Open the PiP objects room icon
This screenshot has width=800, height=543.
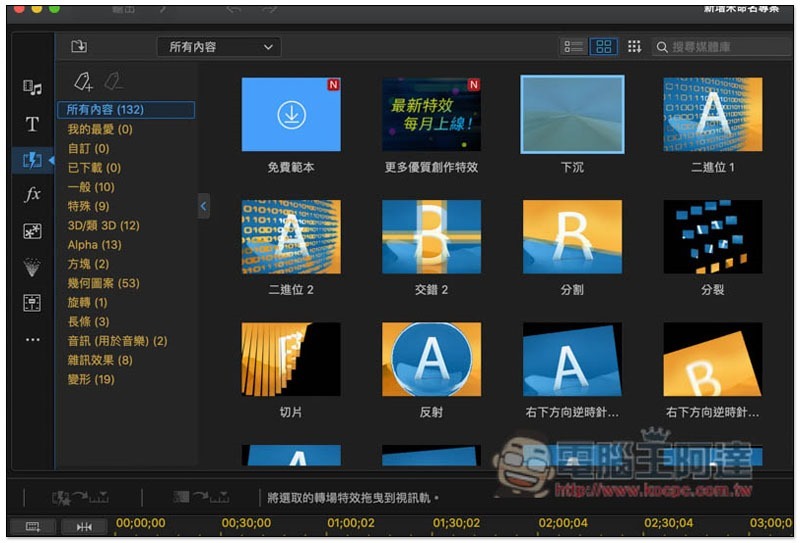(32, 231)
